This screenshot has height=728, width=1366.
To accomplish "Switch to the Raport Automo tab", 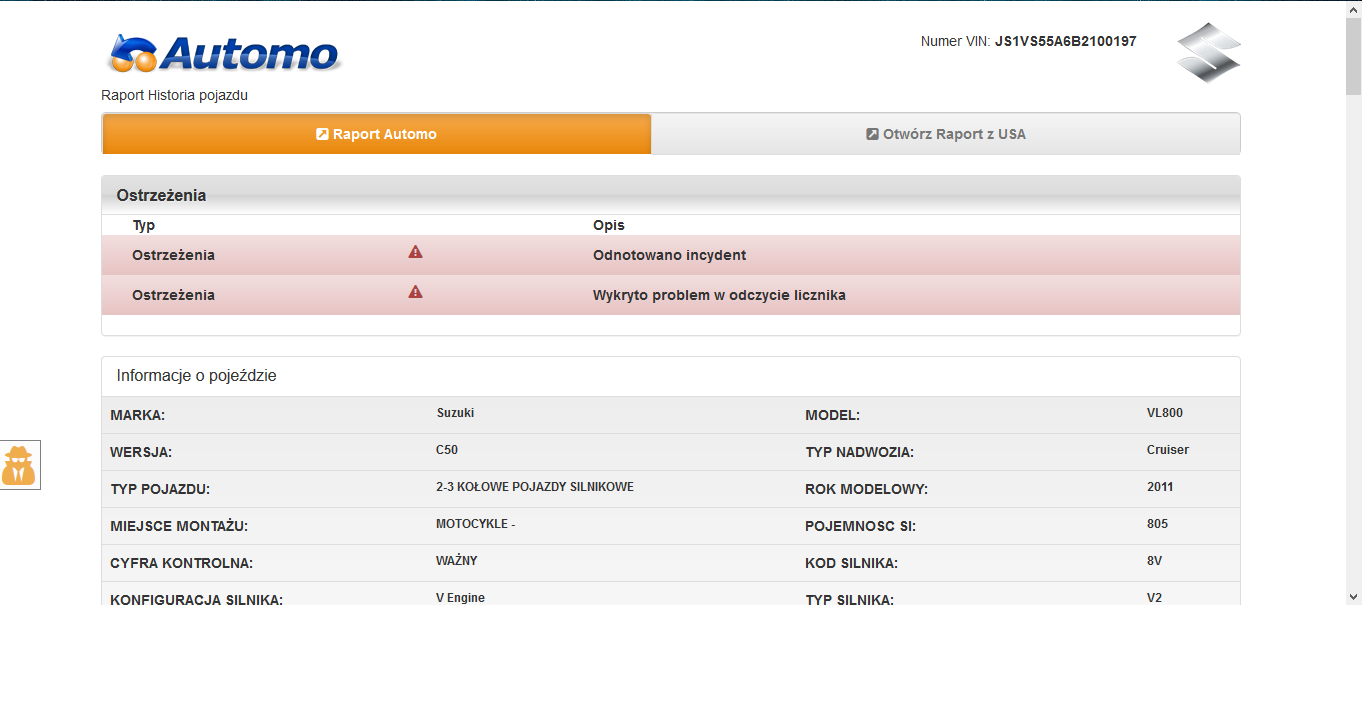I will point(377,134).
